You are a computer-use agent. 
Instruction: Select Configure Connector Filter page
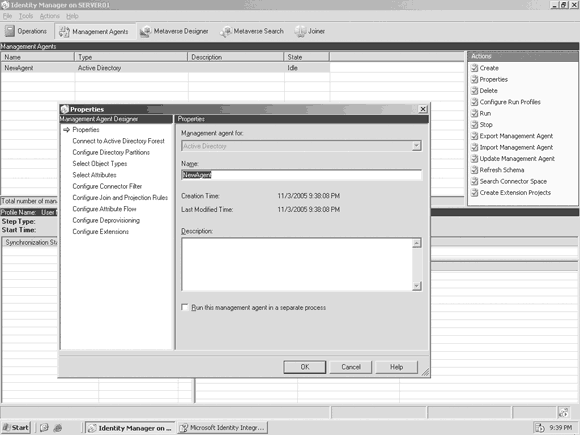pos(107,186)
